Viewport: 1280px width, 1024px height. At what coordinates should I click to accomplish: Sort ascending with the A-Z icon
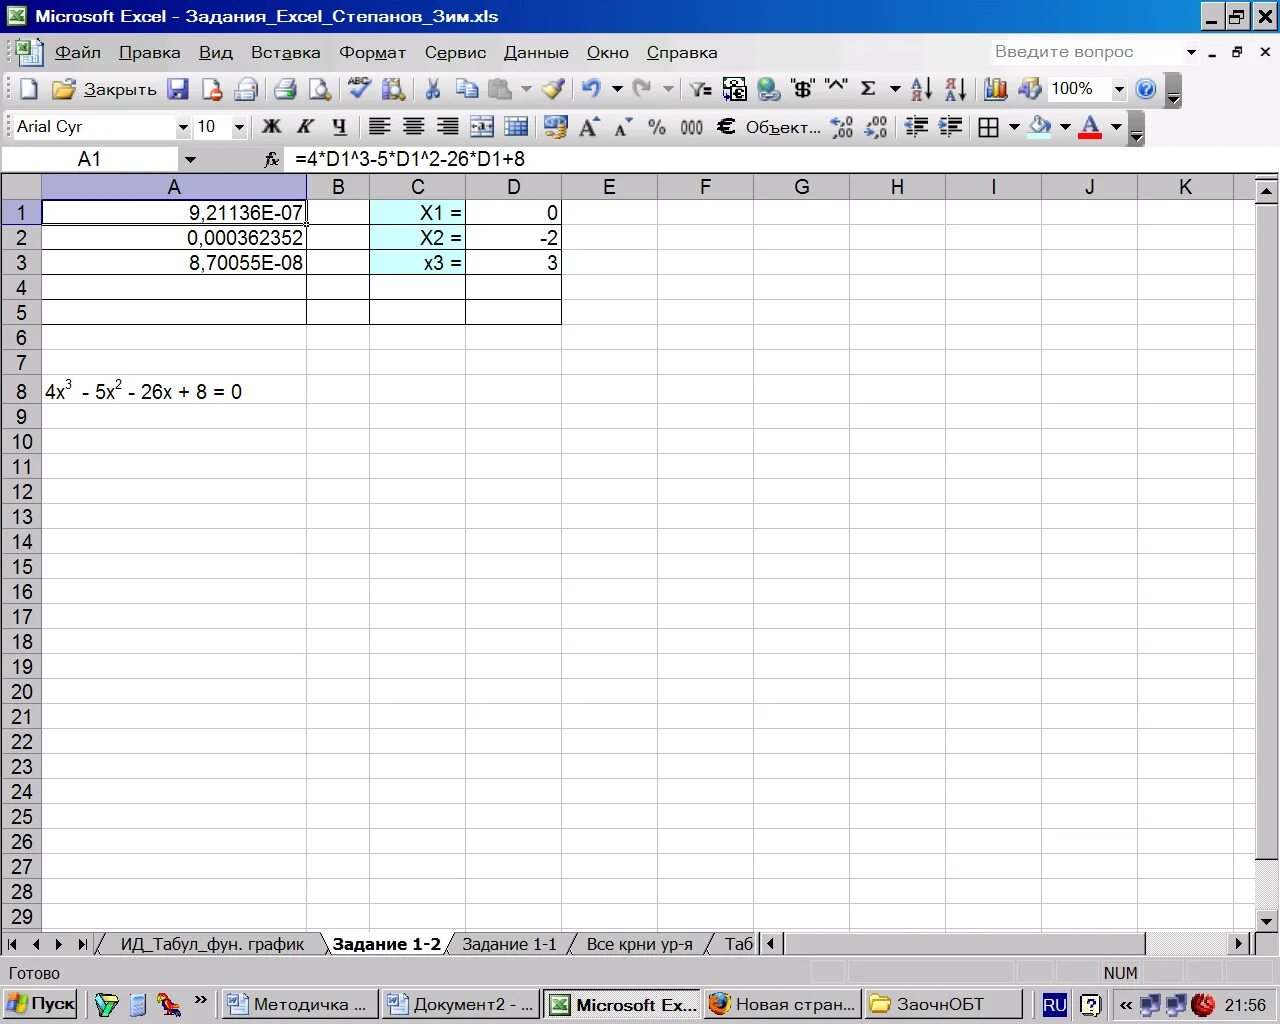921,89
